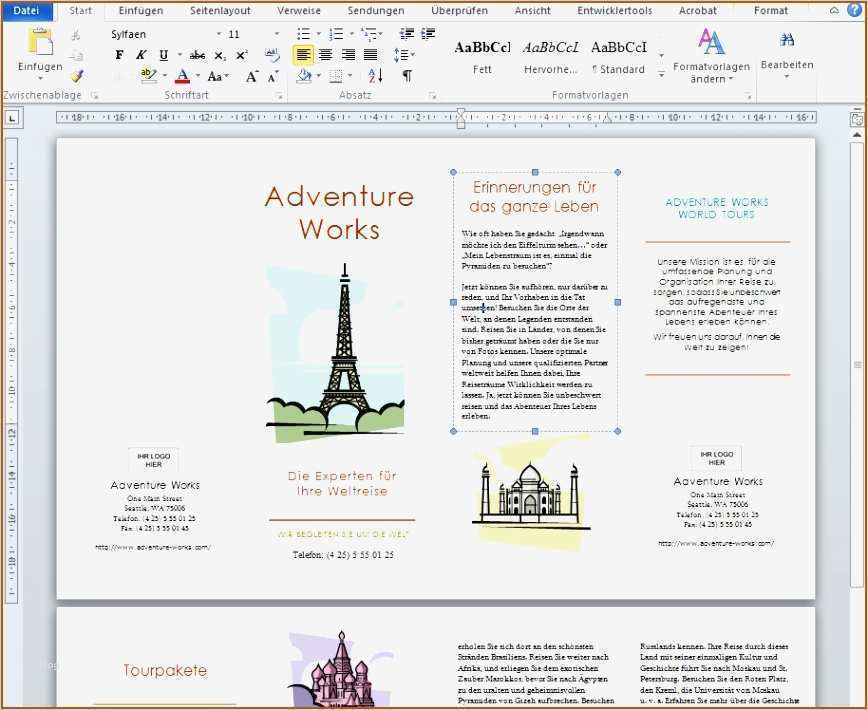Switch to the Seitenlayout tab
868x710 pixels.
(x=220, y=10)
